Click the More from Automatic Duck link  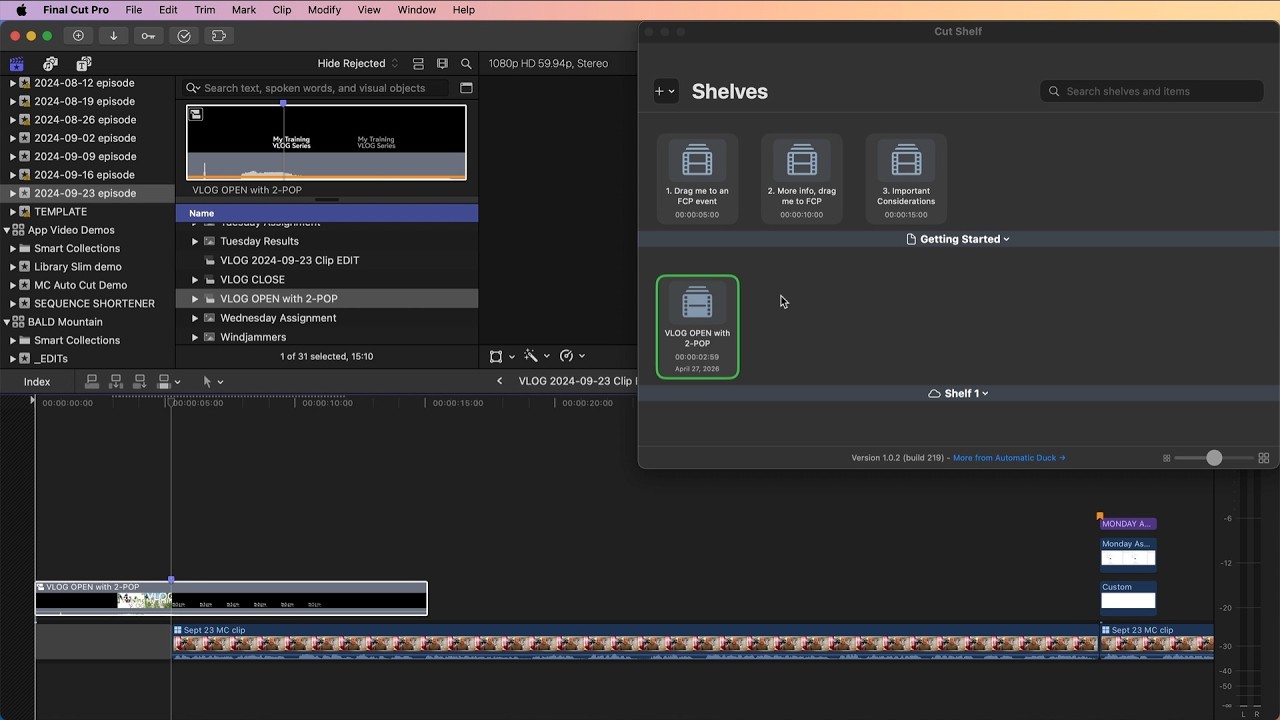coord(1008,458)
